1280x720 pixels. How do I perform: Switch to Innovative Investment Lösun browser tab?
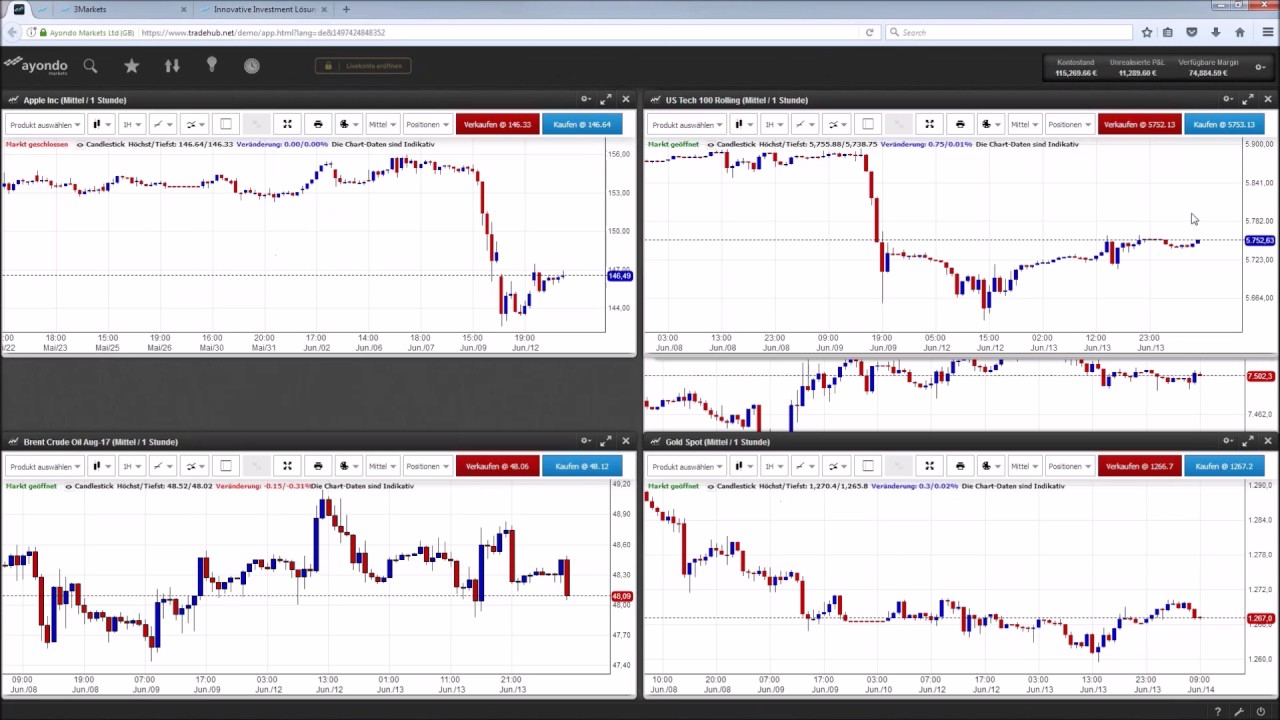[264, 9]
